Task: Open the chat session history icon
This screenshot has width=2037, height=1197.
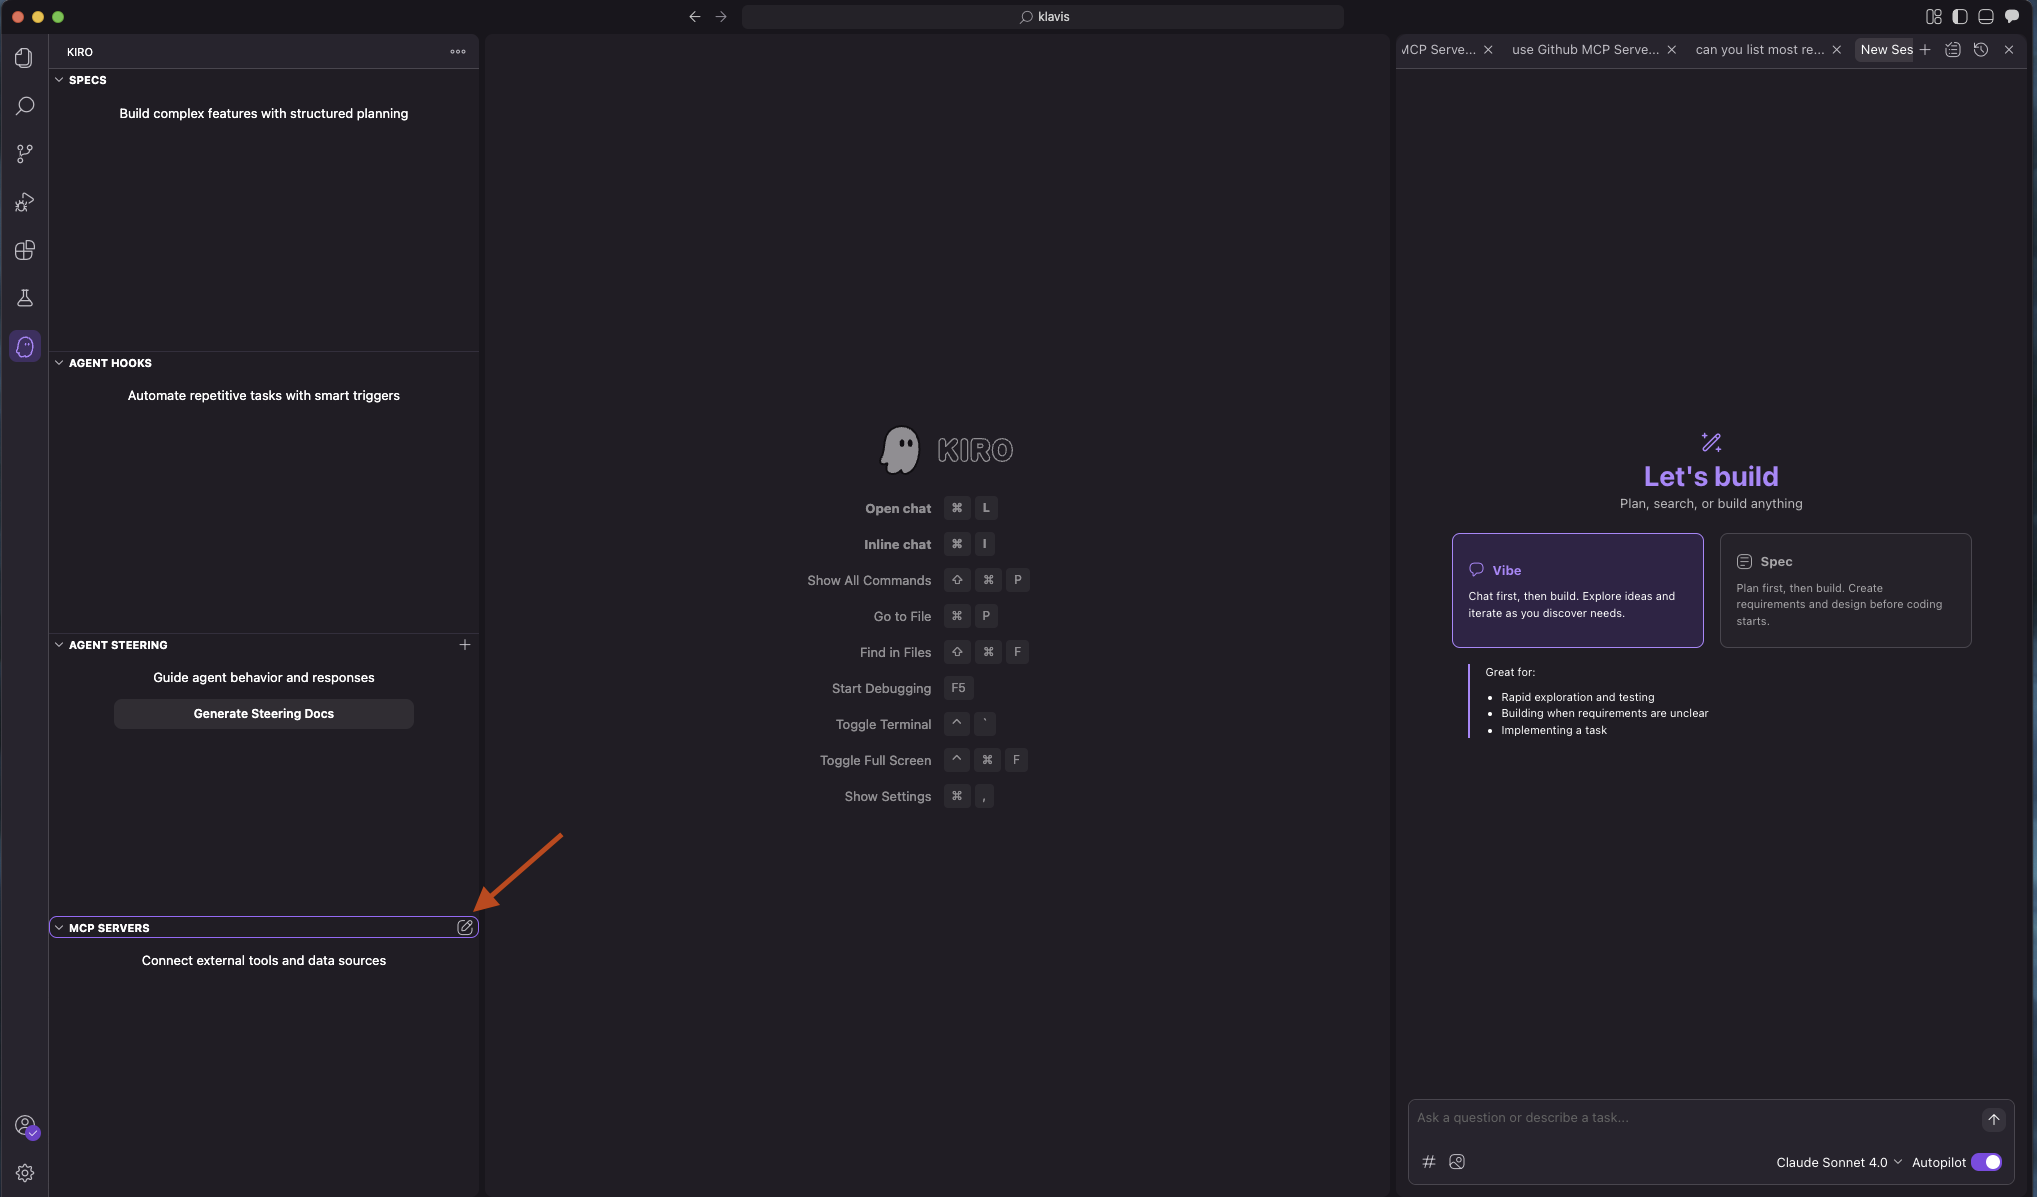Action: pyautogui.click(x=1981, y=49)
